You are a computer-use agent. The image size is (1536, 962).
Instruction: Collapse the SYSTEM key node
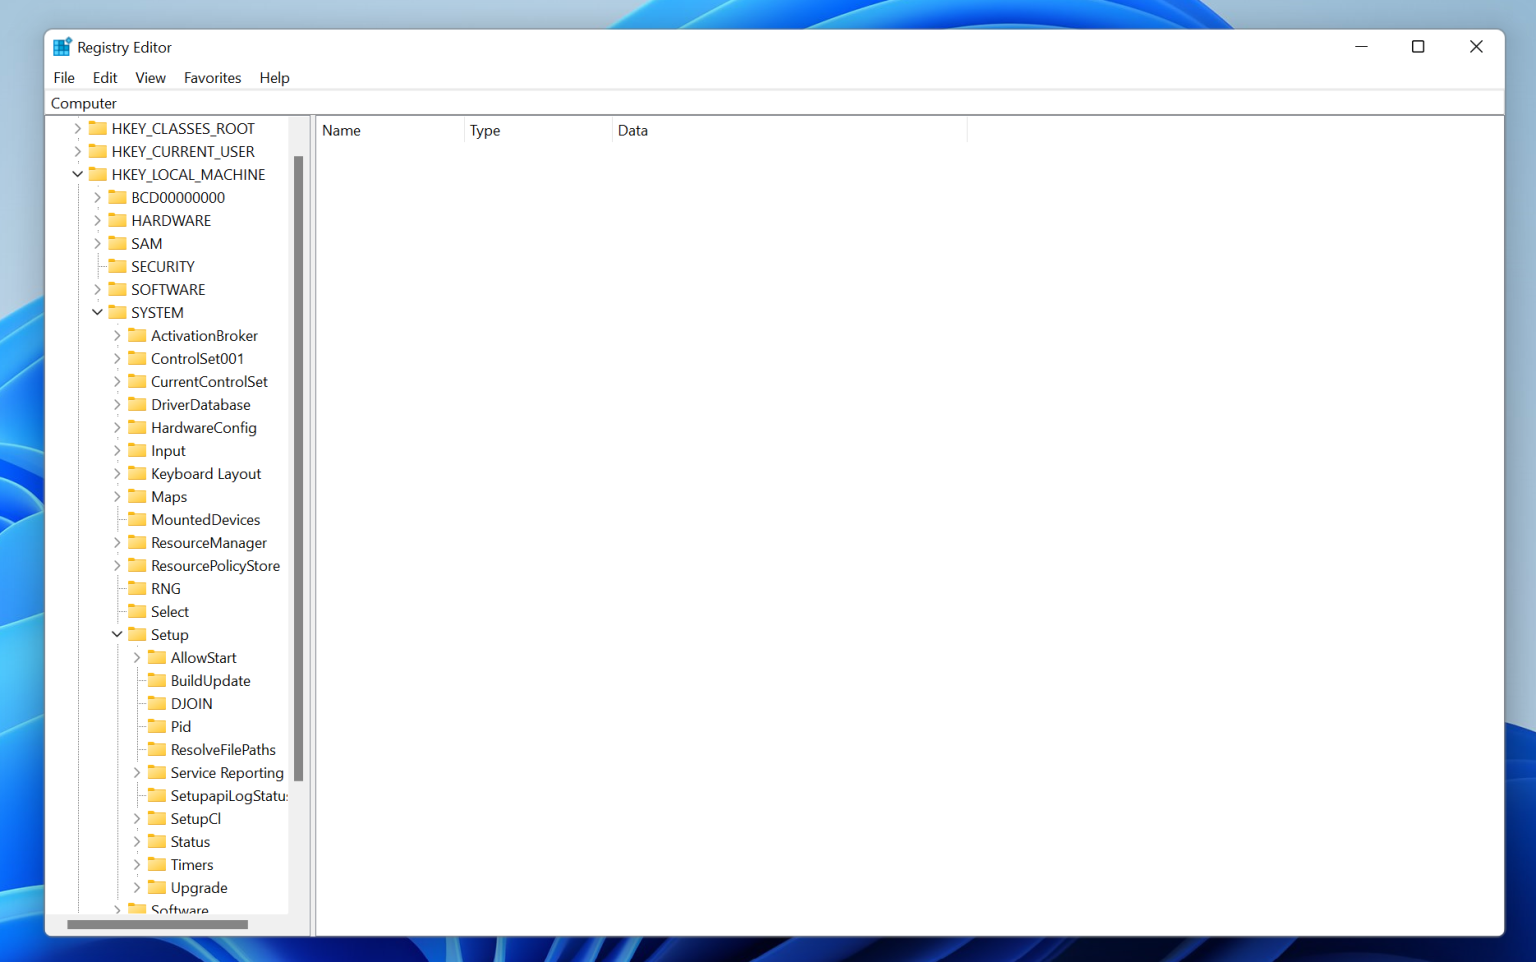(97, 312)
